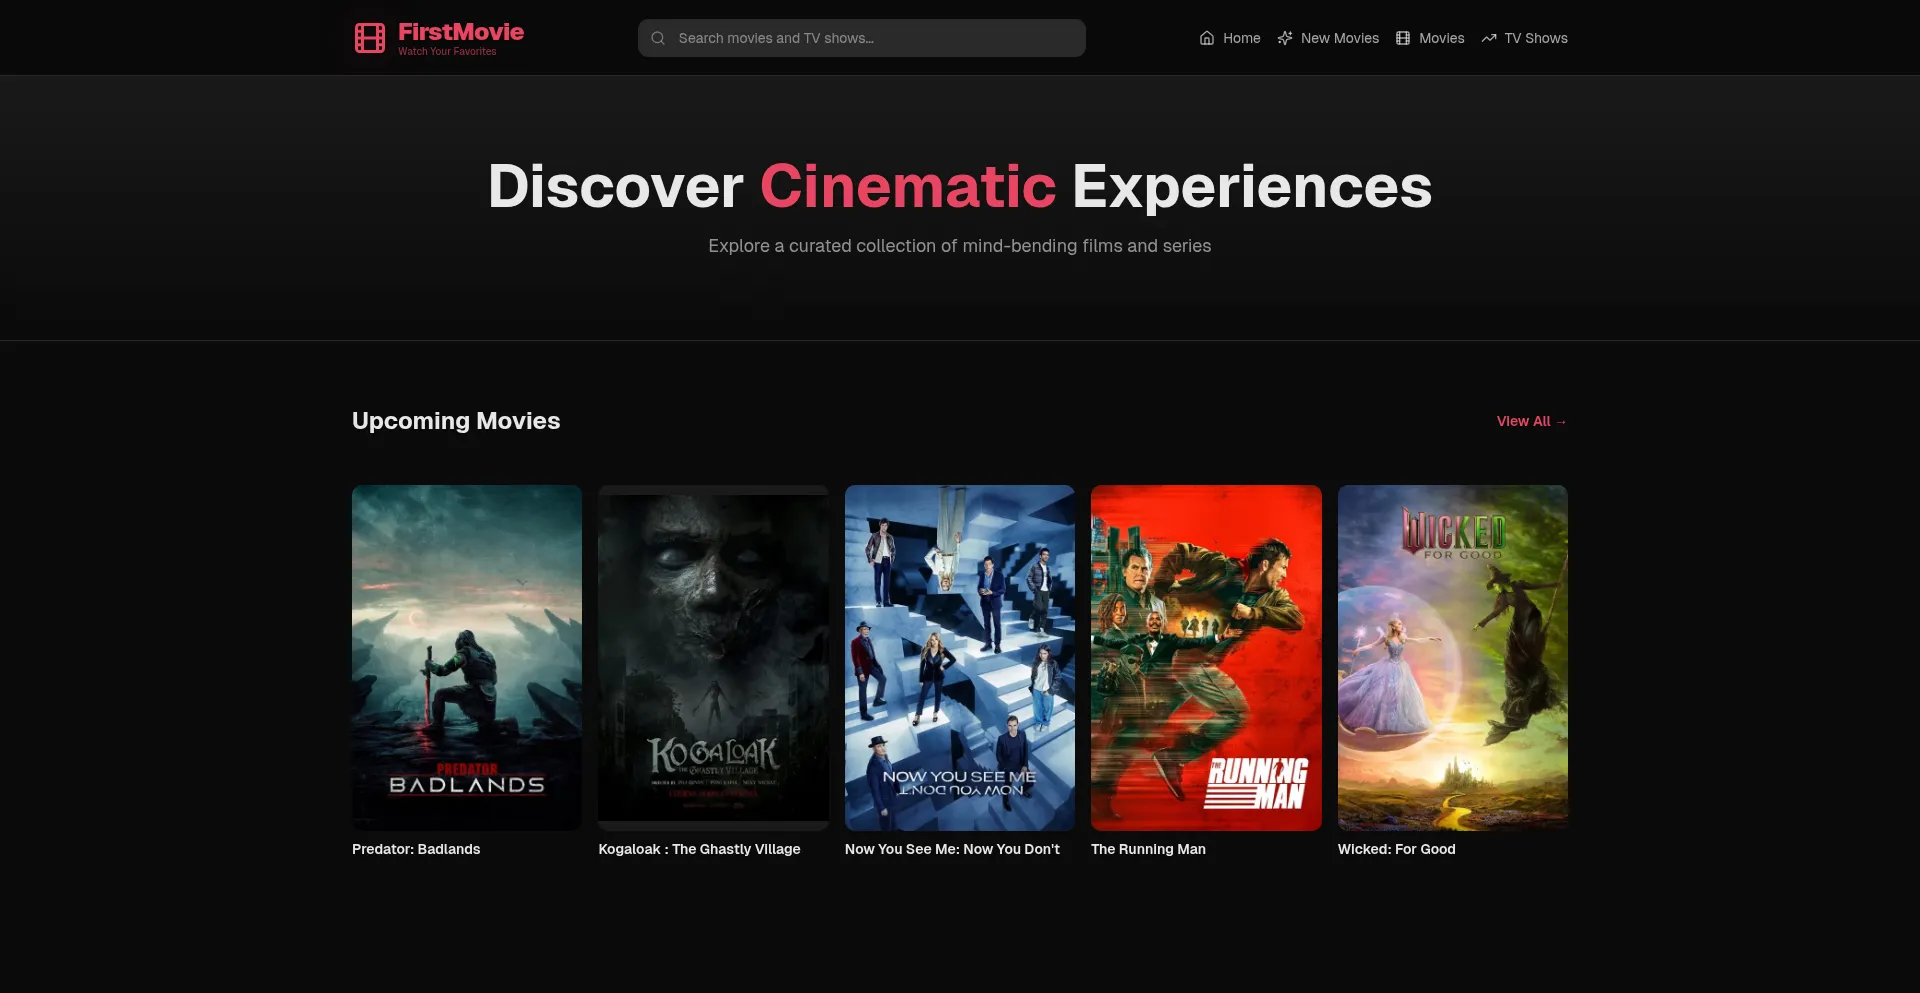Viewport: 1920px width, 993px height.
Task: Navigate to TV Shows section
Action: click(x=1535, y=38)
